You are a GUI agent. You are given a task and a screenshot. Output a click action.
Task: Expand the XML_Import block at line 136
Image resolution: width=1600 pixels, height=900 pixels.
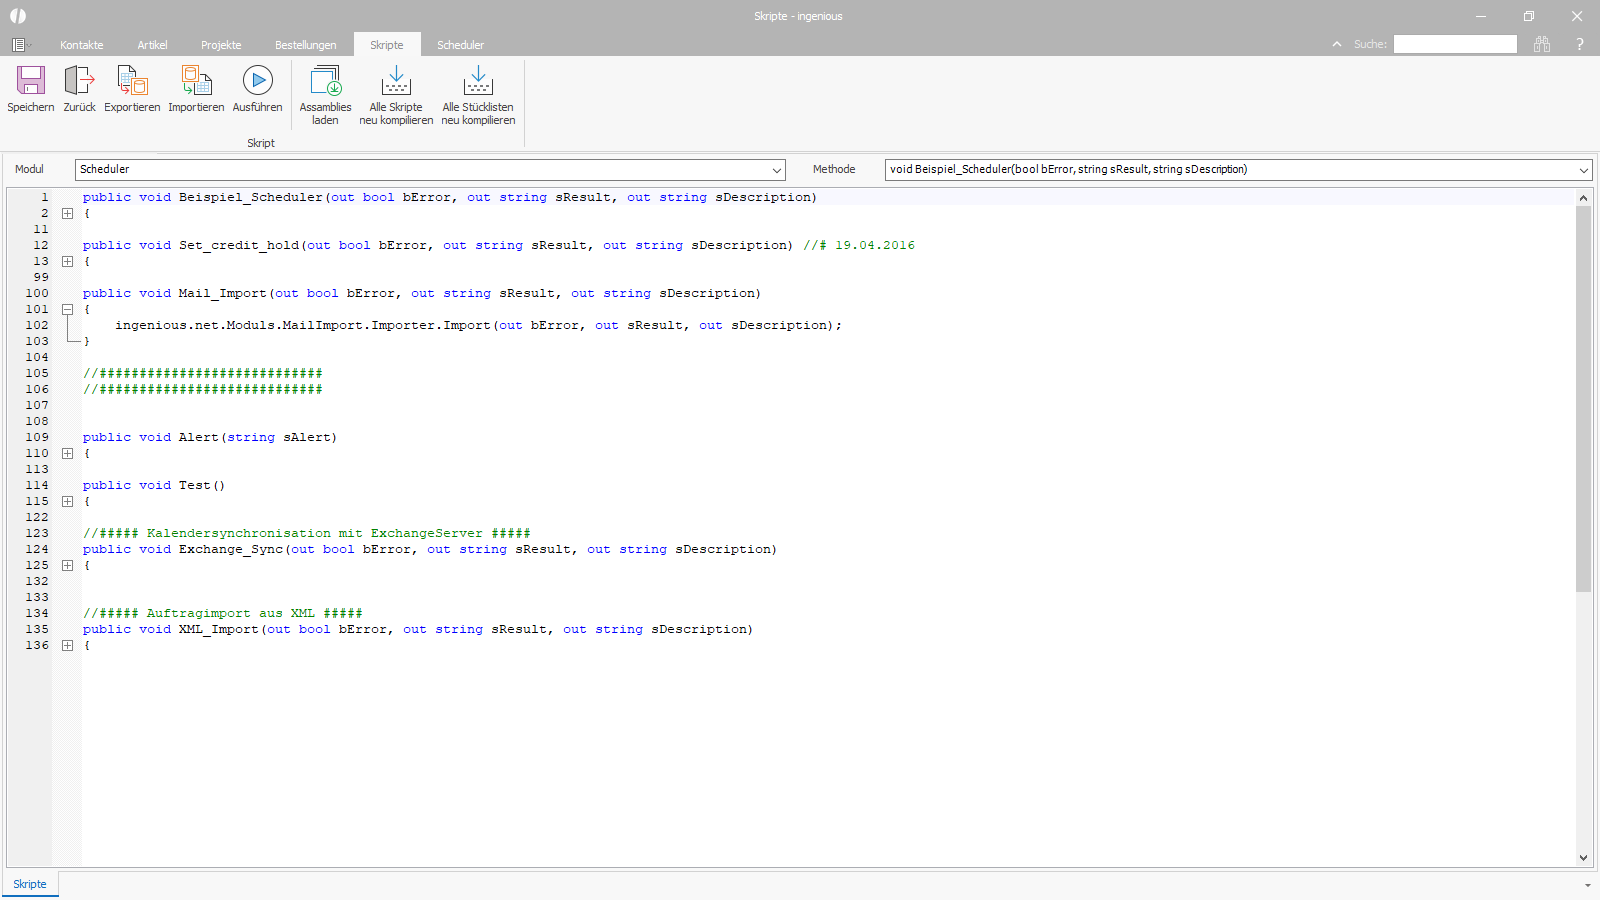pos(67,645)
